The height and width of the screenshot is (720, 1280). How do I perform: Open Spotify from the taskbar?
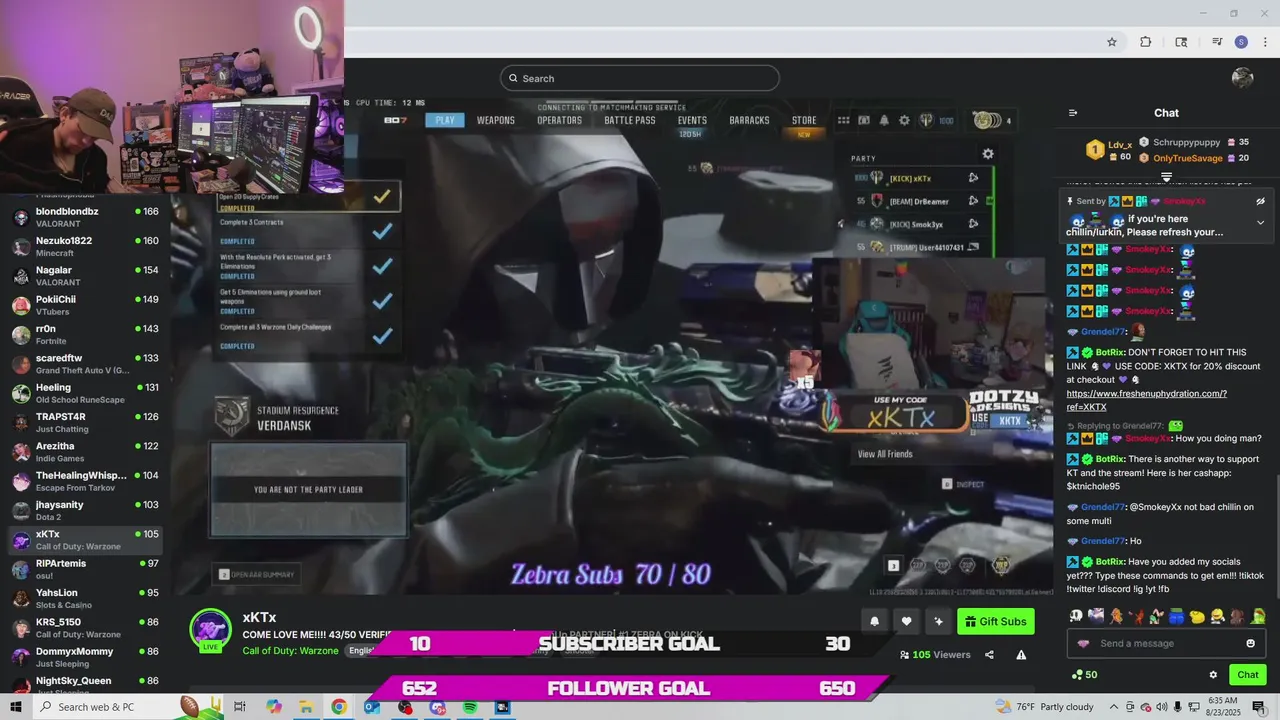470,707
